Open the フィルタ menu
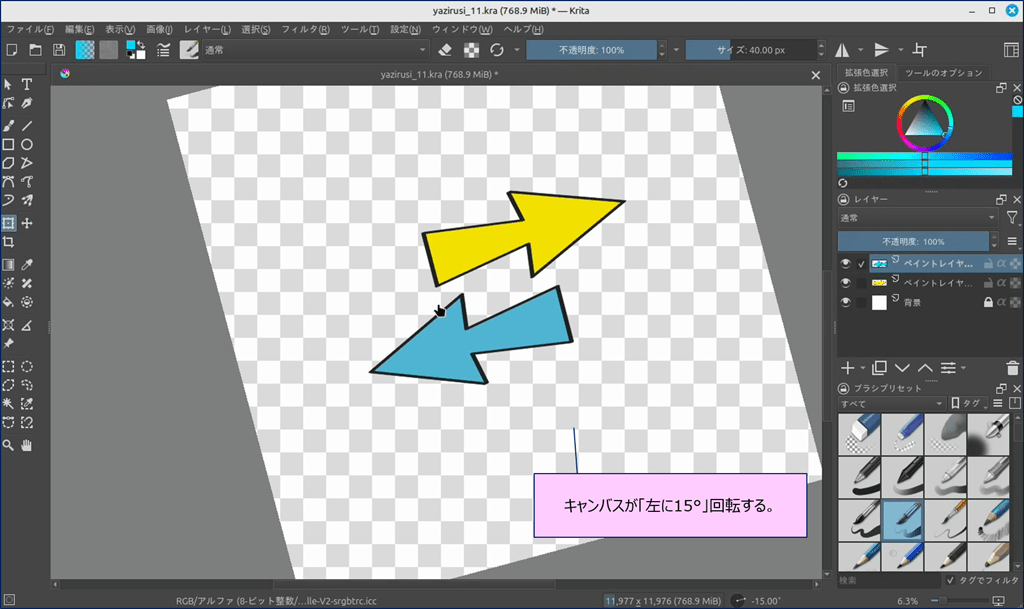Screen dimensions: 1024x609 305,29
